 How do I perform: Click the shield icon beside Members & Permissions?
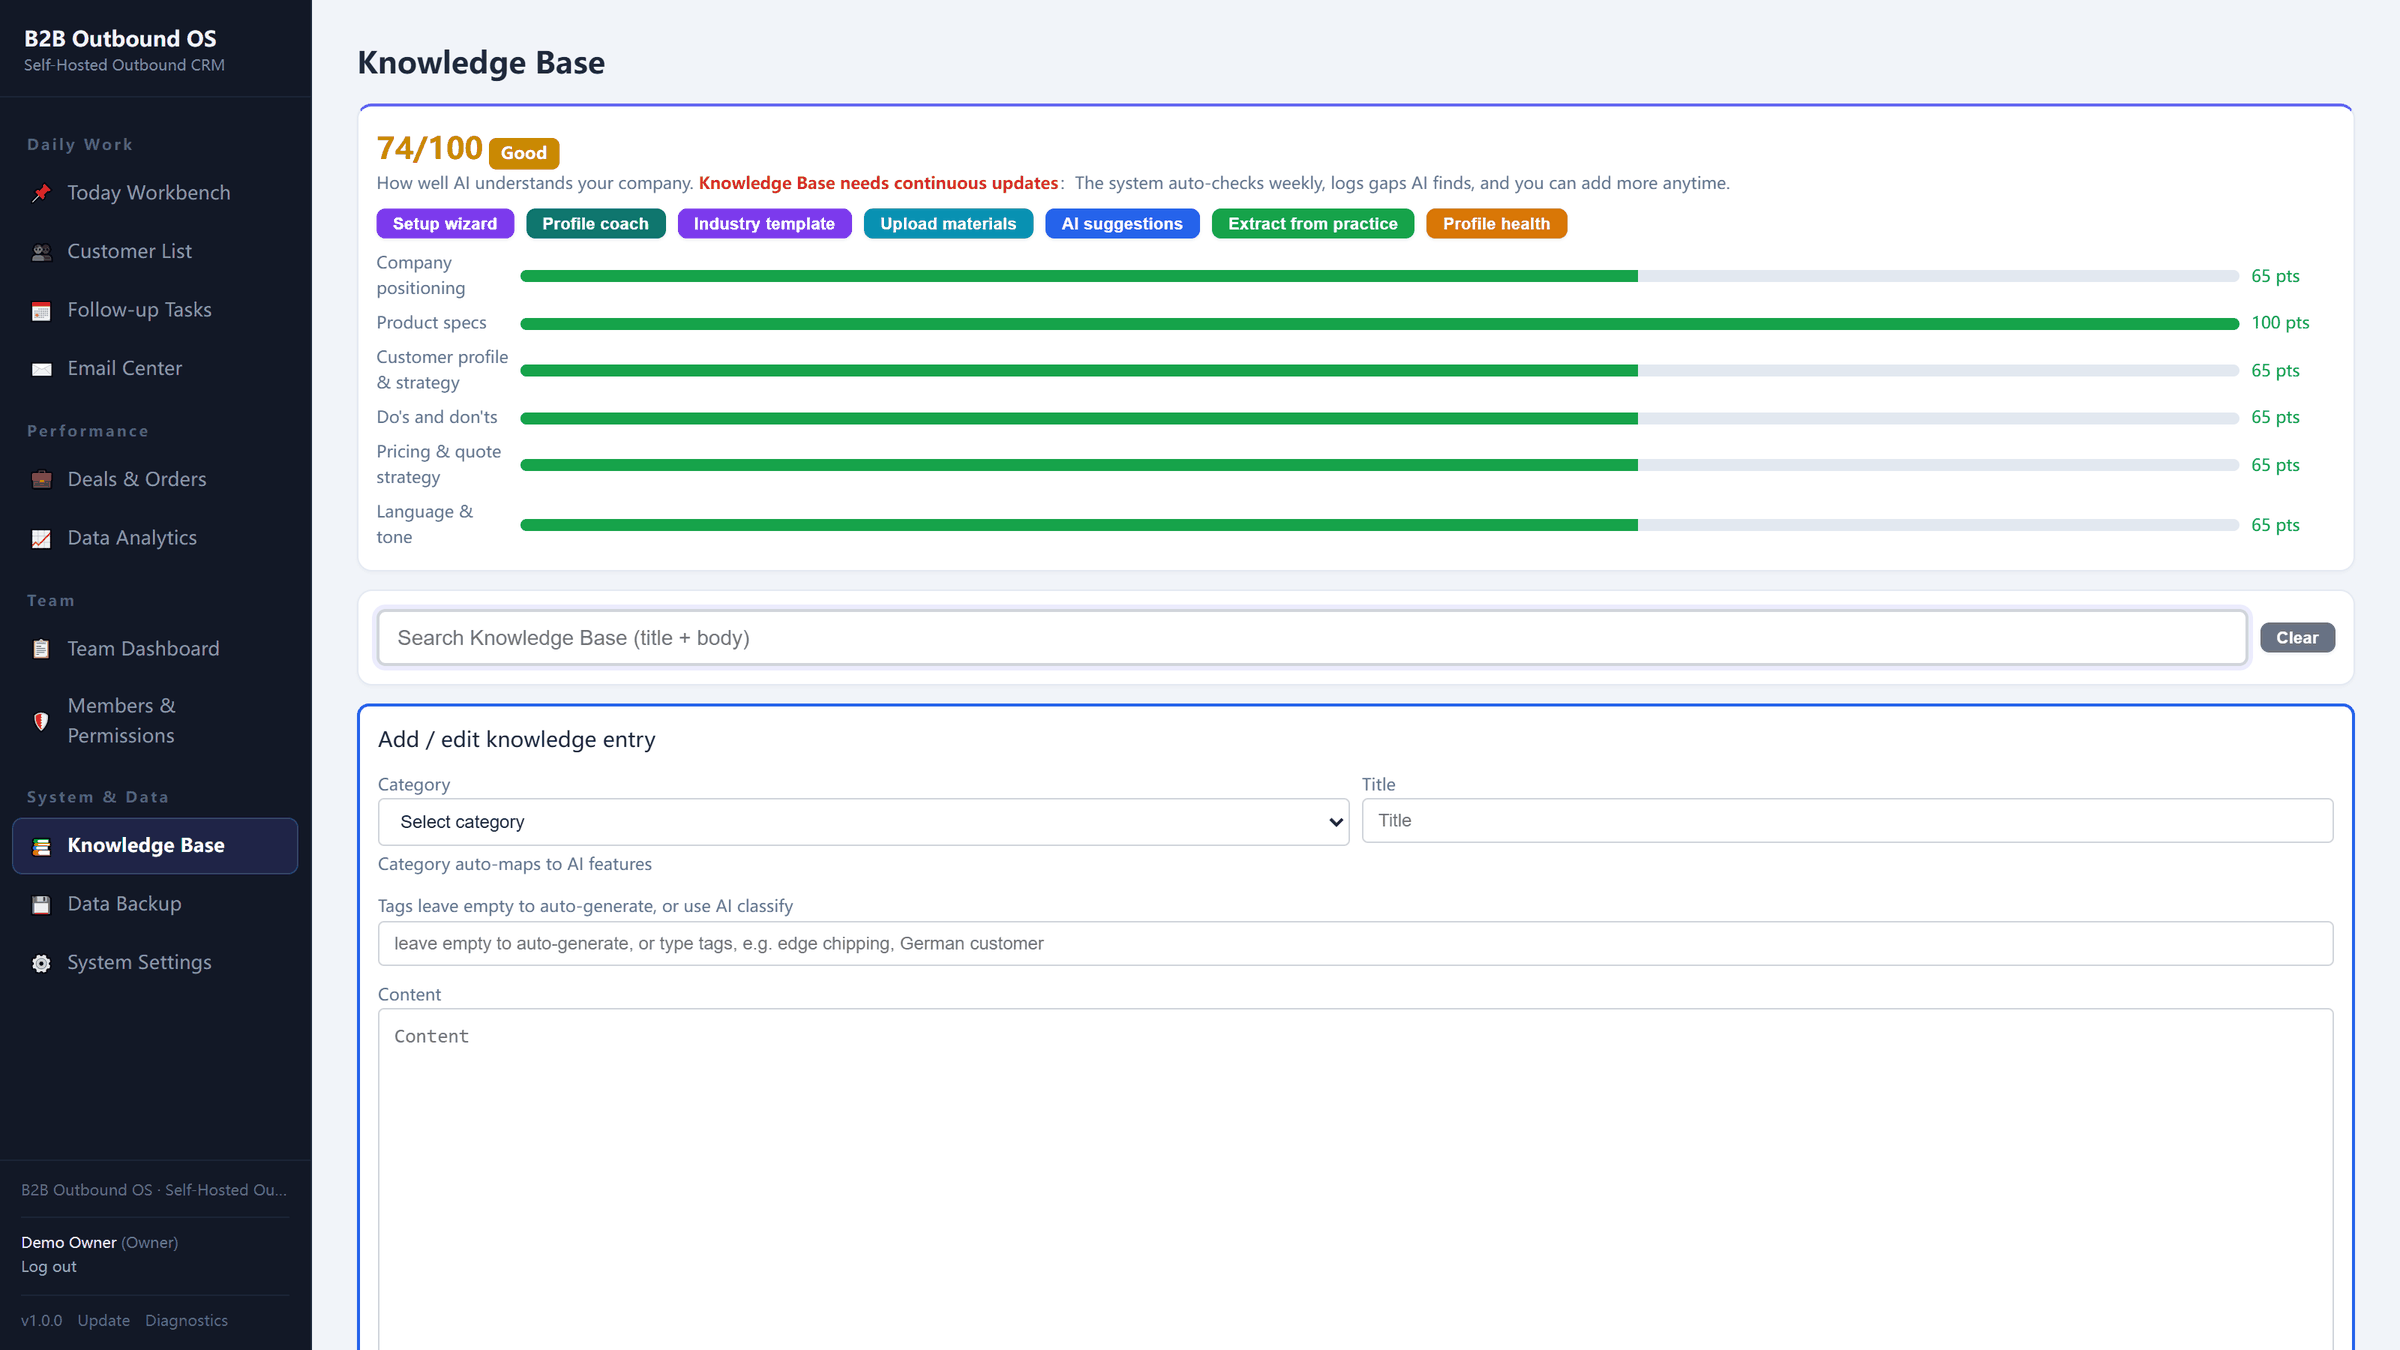(x=41, y=721)
